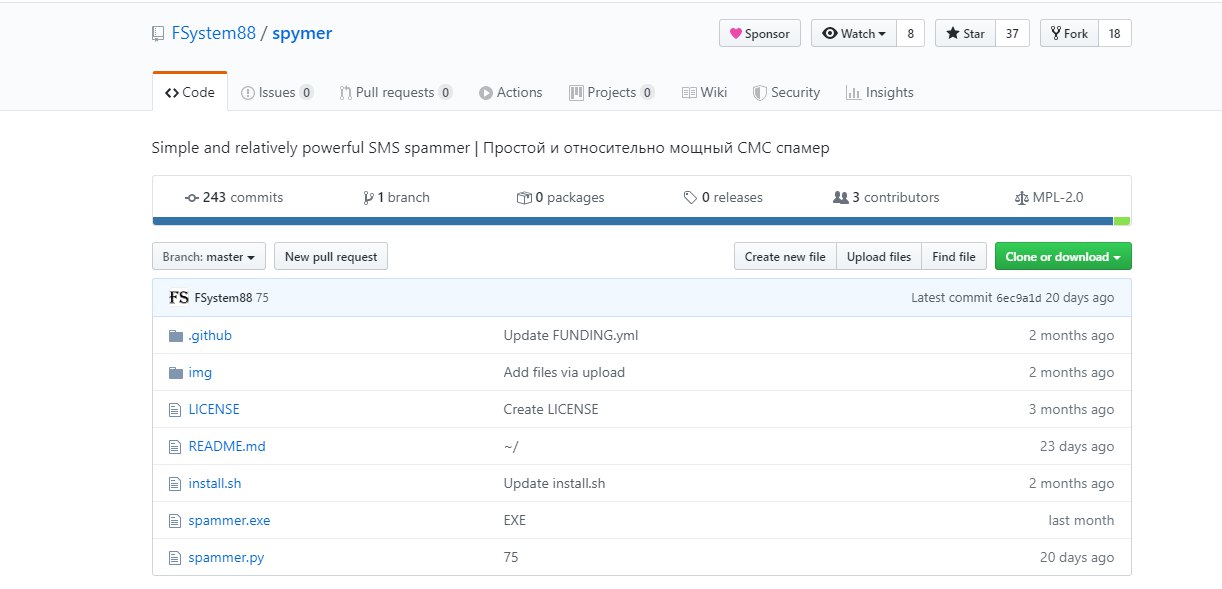Screen dimensions: 1222x589
Task: Open the Wiki tab
Action: [x=704, y=92]
